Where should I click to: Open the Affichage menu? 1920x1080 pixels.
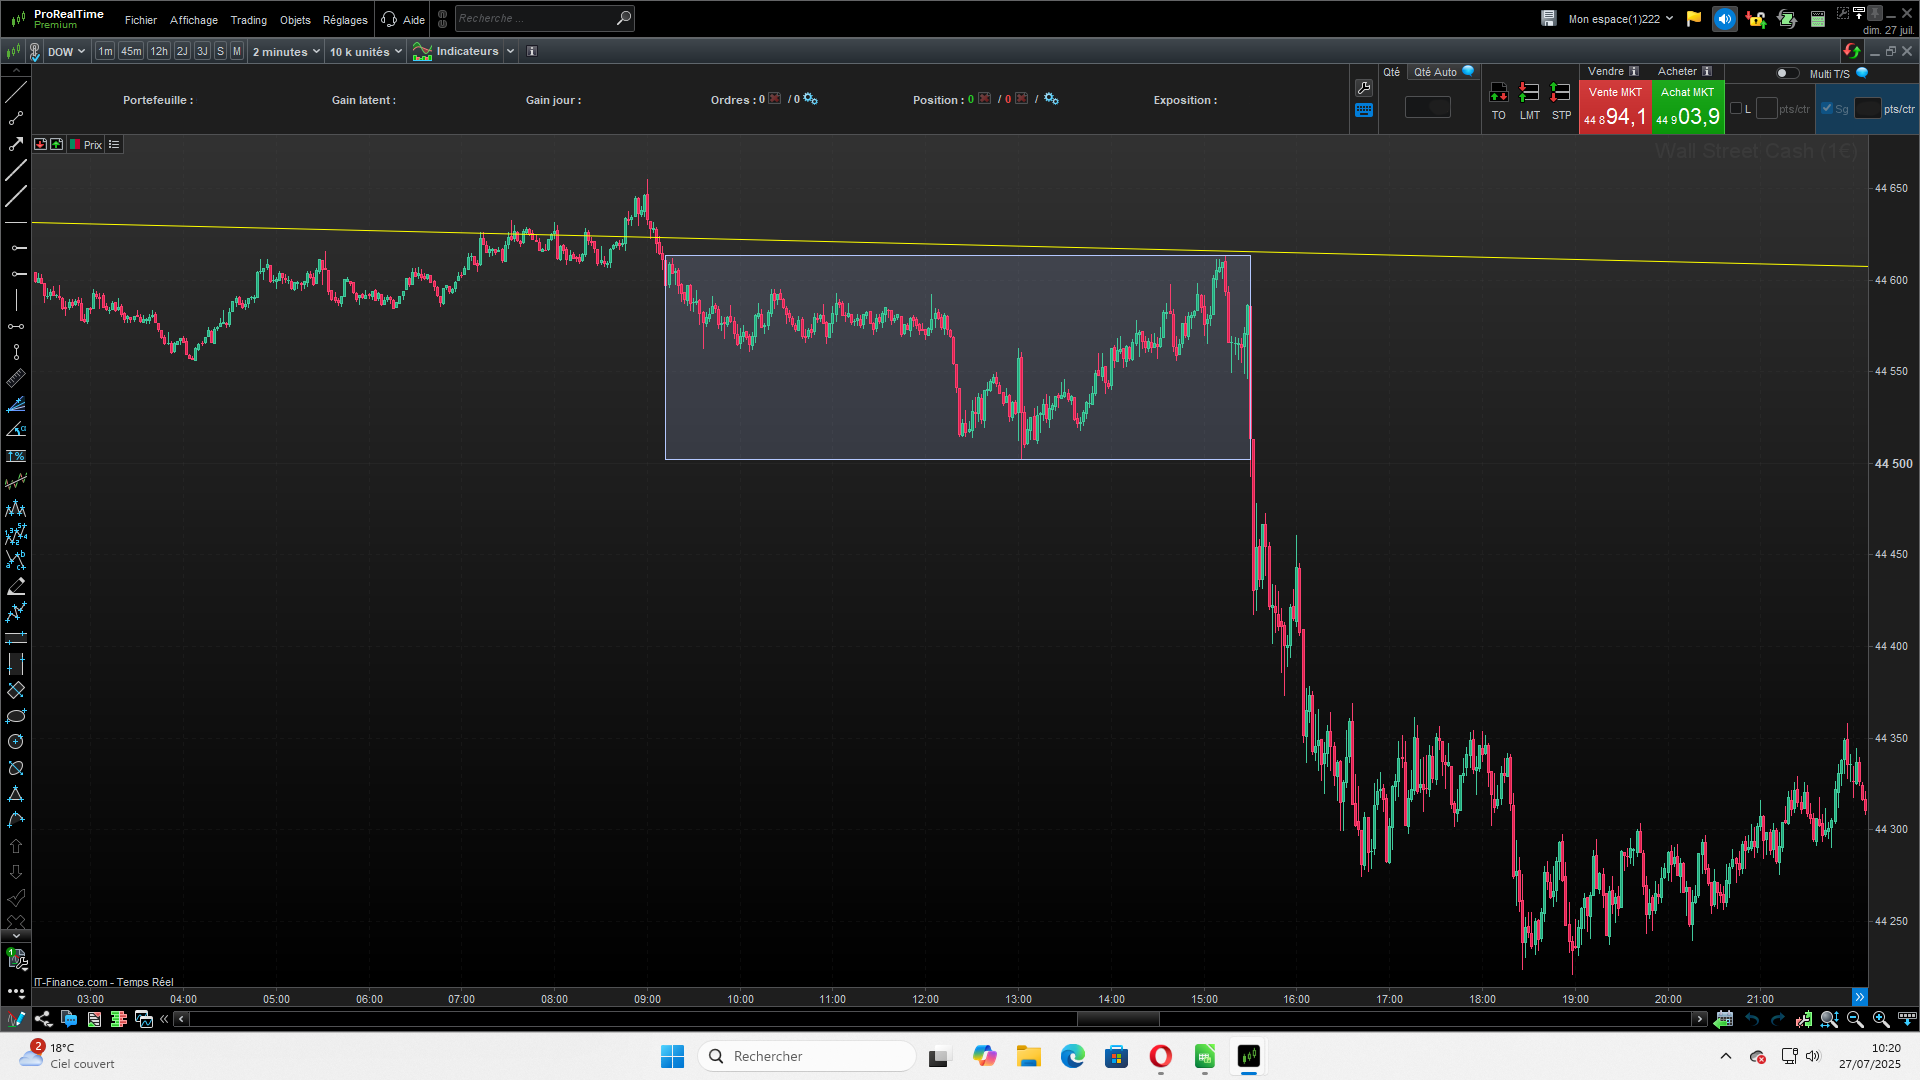pyautogui.click(x=193, y=20)
